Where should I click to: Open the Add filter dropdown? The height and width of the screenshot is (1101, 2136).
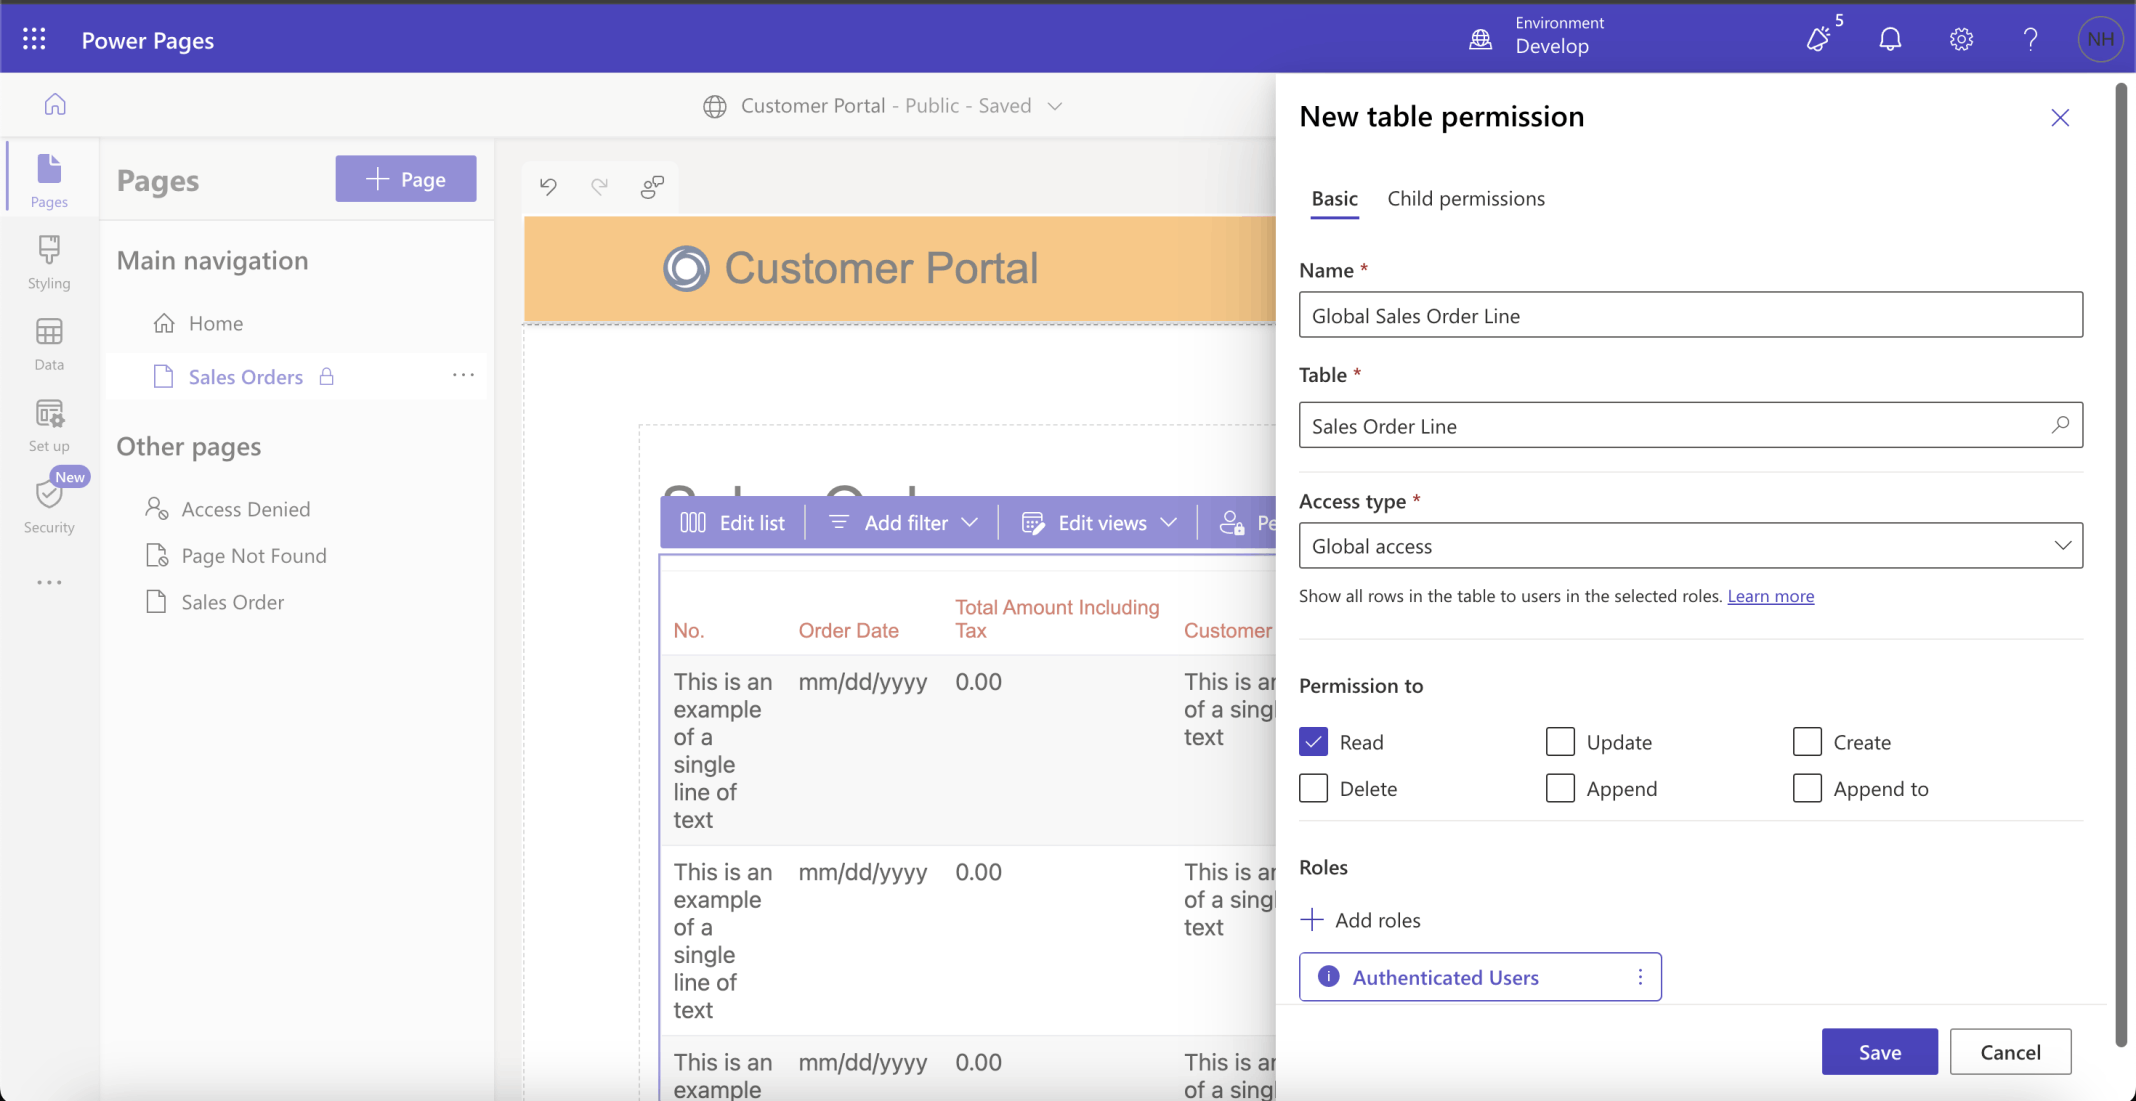tap(904, 523)
